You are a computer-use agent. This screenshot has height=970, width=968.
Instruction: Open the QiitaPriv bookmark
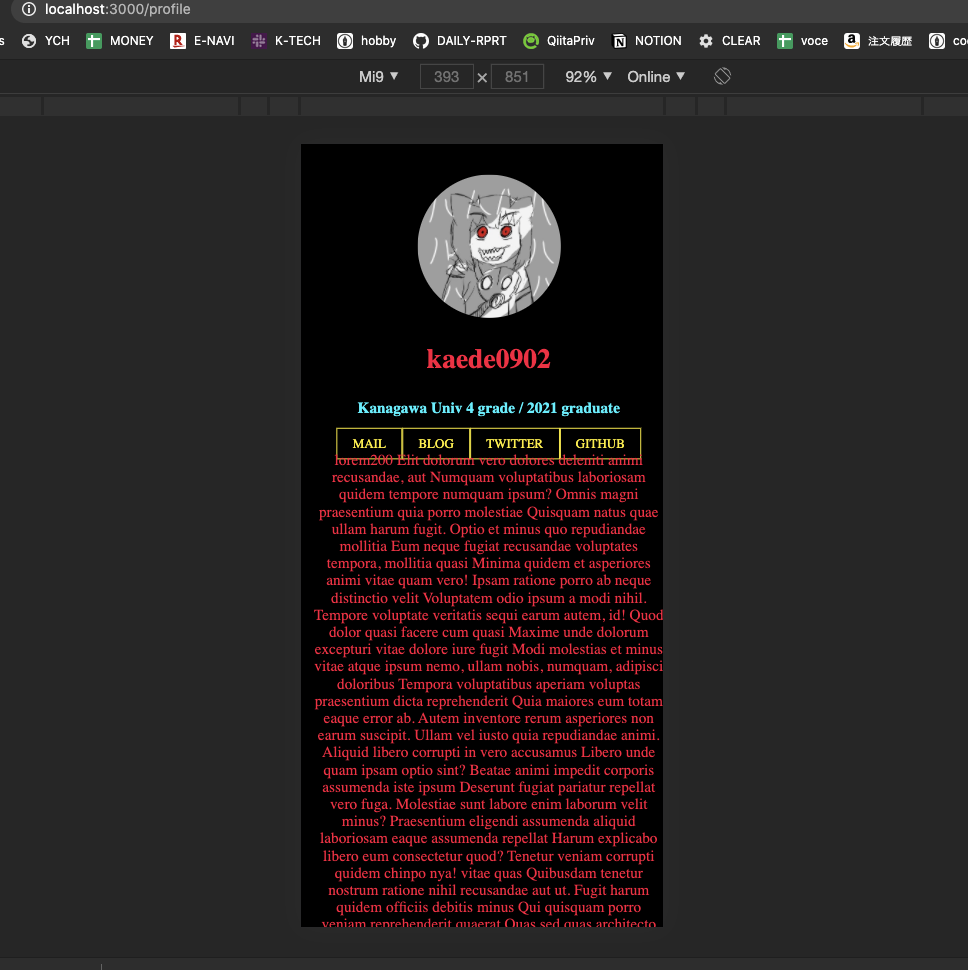click(x=559, y=41)
